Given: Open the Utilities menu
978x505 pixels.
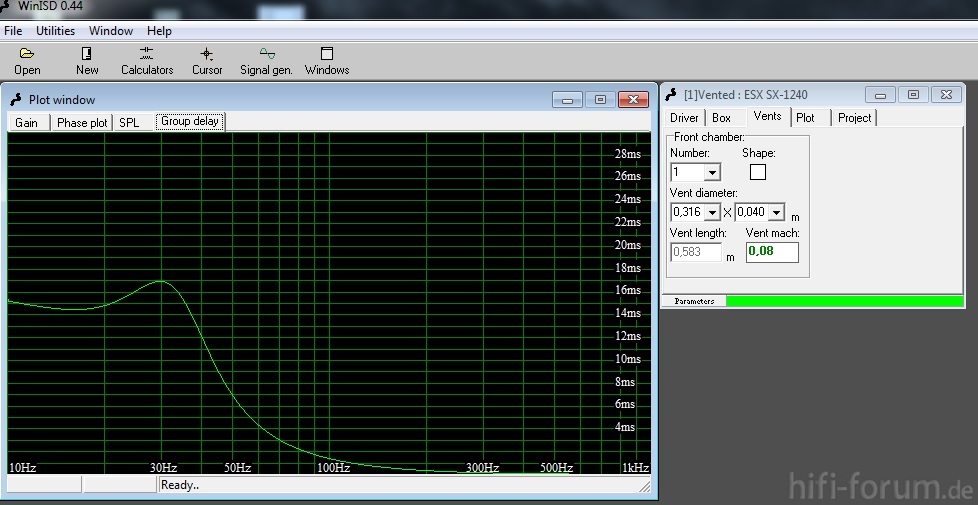Looking at the screenshot, I should (x=56, y=31).
